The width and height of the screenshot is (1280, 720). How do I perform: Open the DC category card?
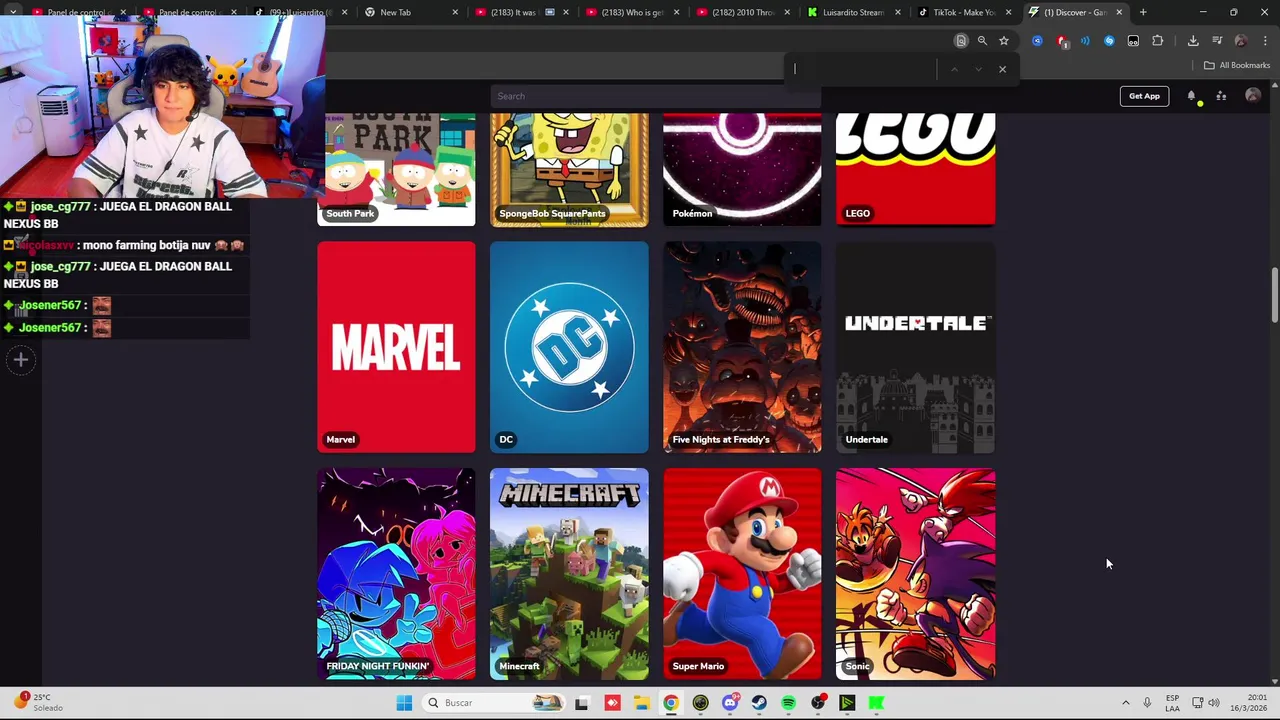569,347
